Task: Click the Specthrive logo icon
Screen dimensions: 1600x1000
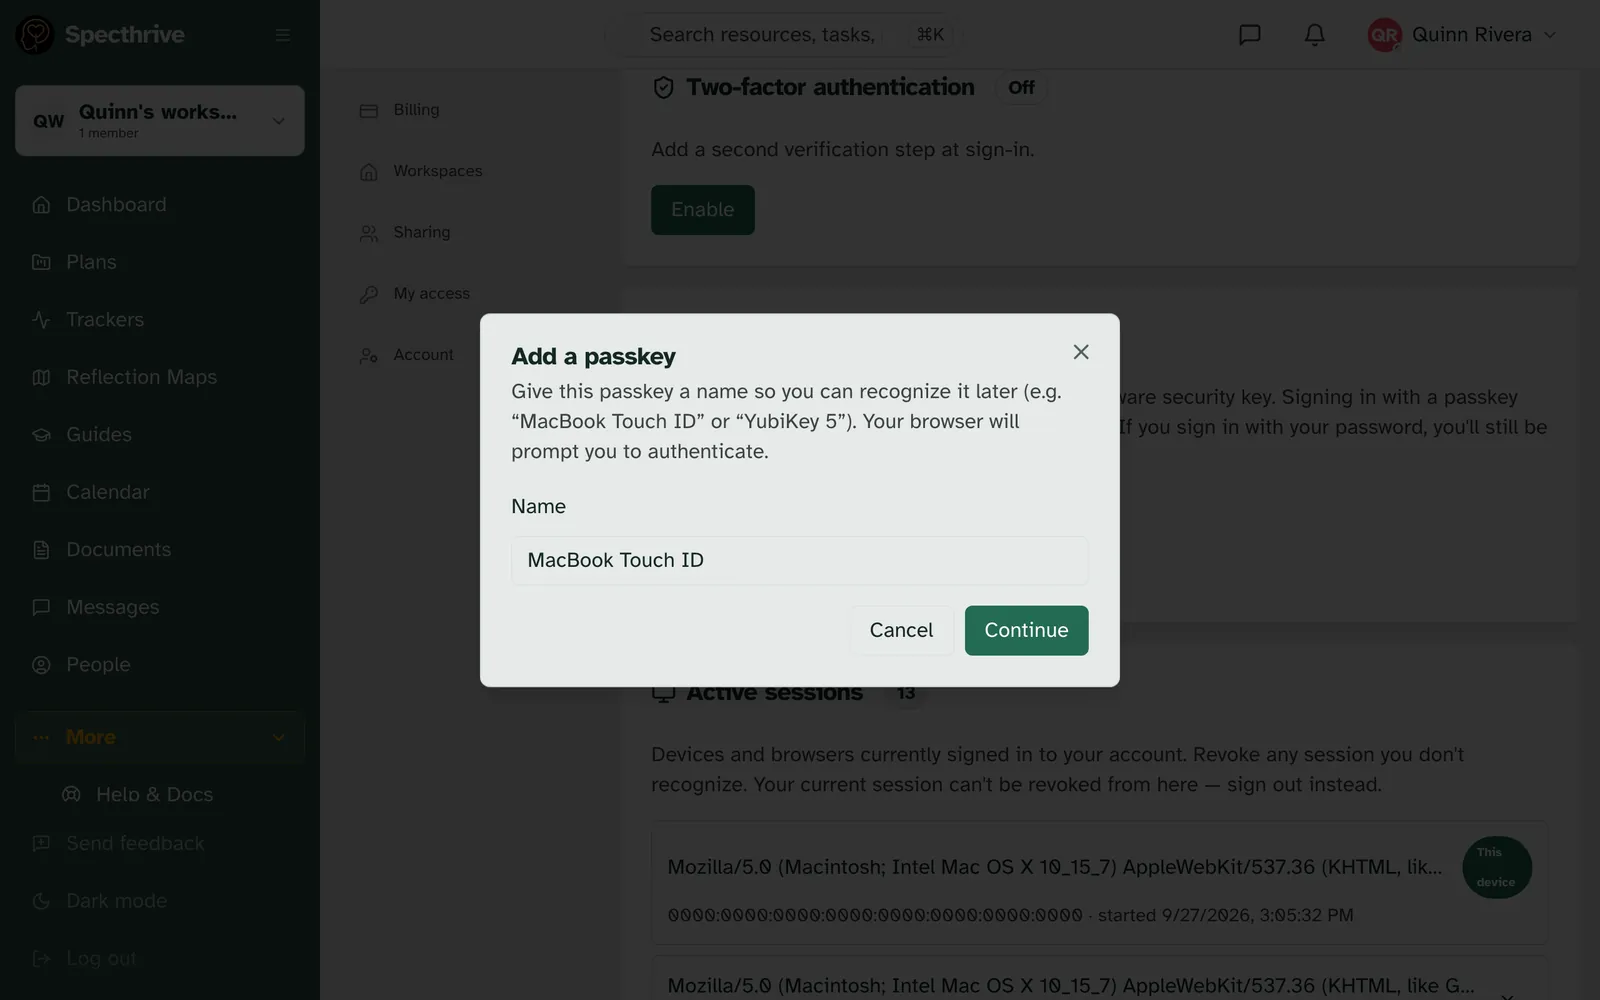Action: click(35, 35)
